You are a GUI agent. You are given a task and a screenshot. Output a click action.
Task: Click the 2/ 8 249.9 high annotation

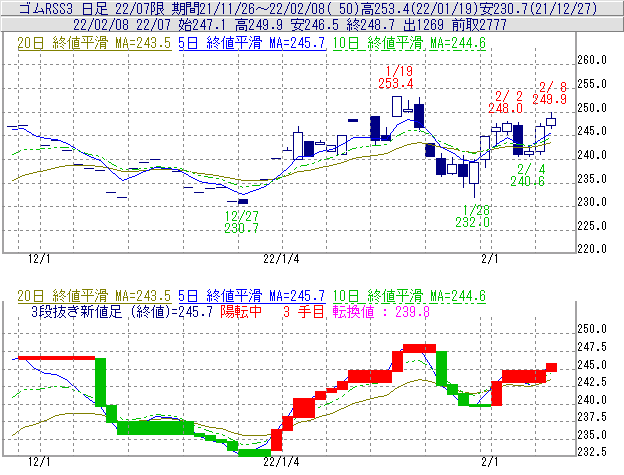[x=550, y=93]
